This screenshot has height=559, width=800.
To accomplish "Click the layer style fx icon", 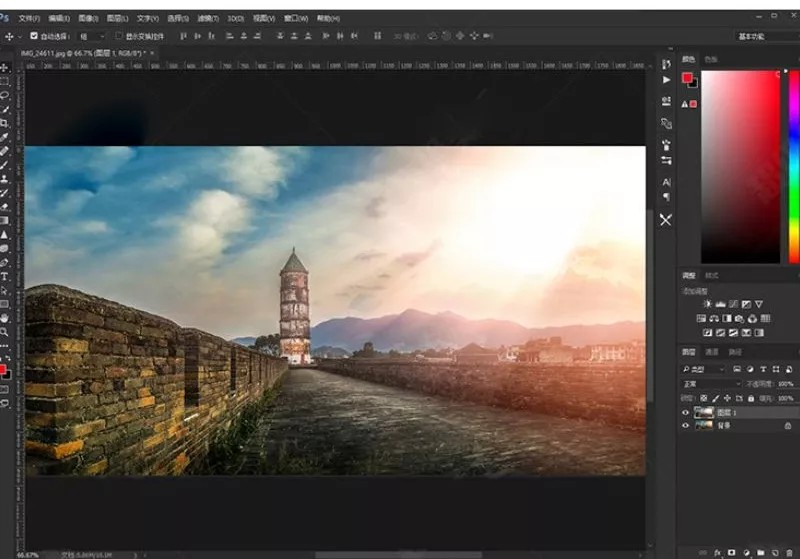I will pos(717,551).
